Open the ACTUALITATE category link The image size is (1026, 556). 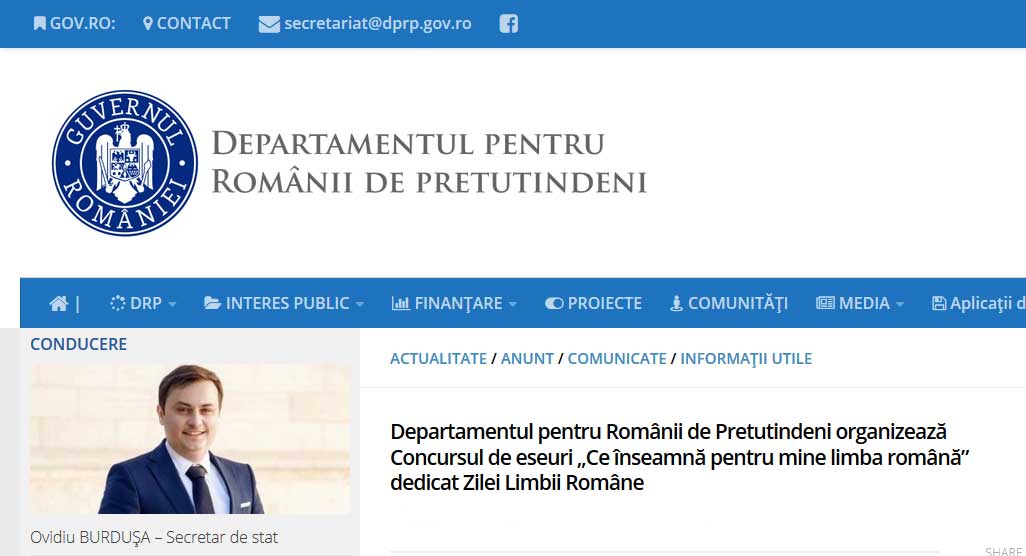tap(438, 358)
